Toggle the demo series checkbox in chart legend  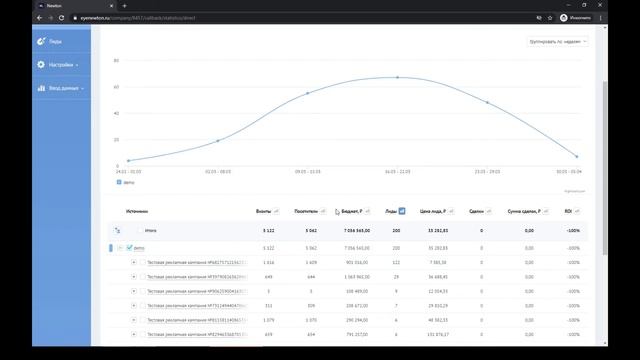[x=119, y=182]
